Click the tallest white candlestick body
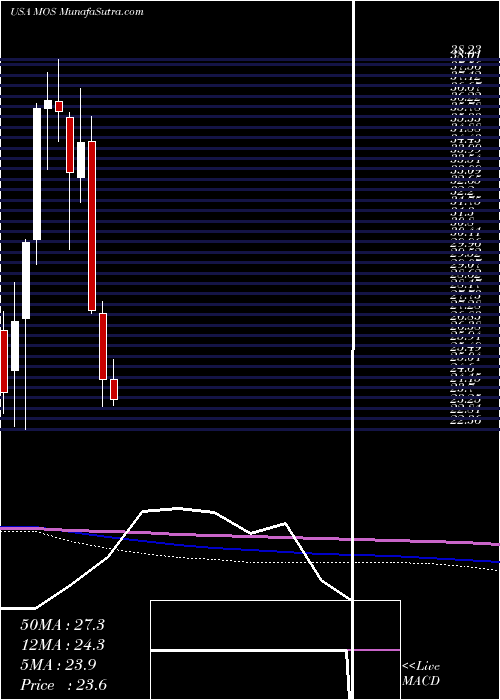The width and height of the screenshot is (500, 700). coord(37,174)
